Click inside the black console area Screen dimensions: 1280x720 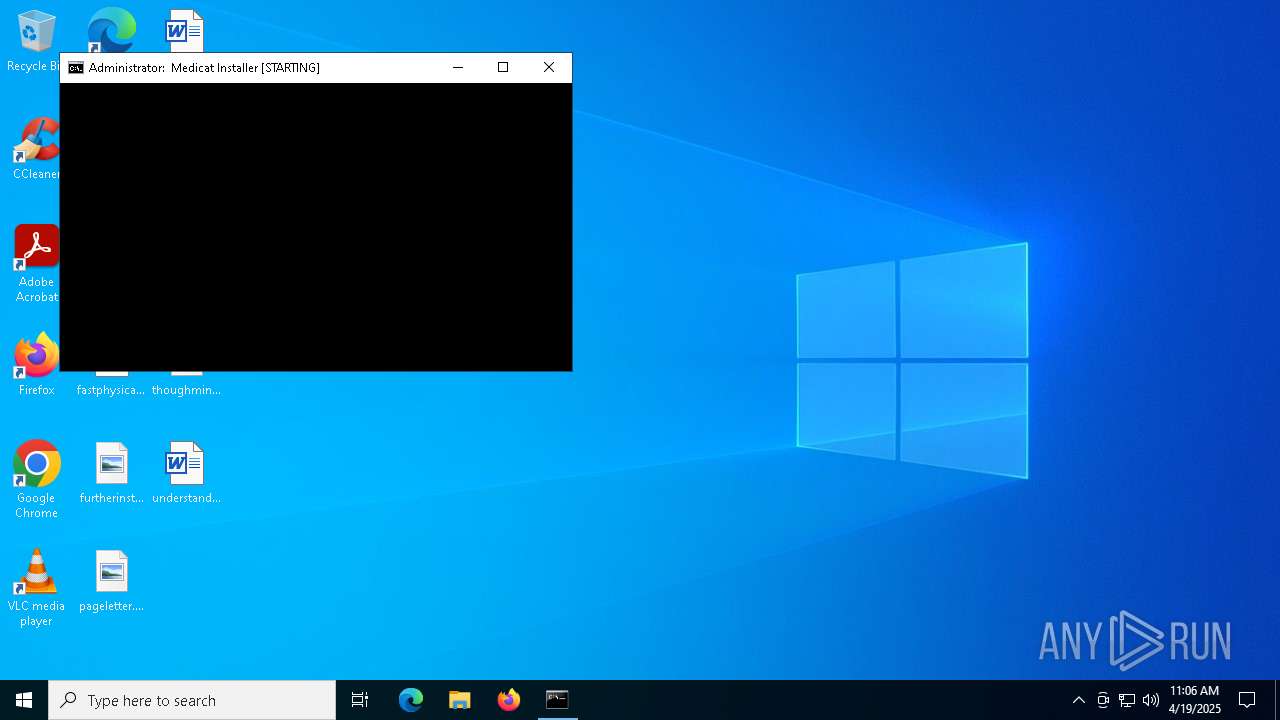[316, 227]
